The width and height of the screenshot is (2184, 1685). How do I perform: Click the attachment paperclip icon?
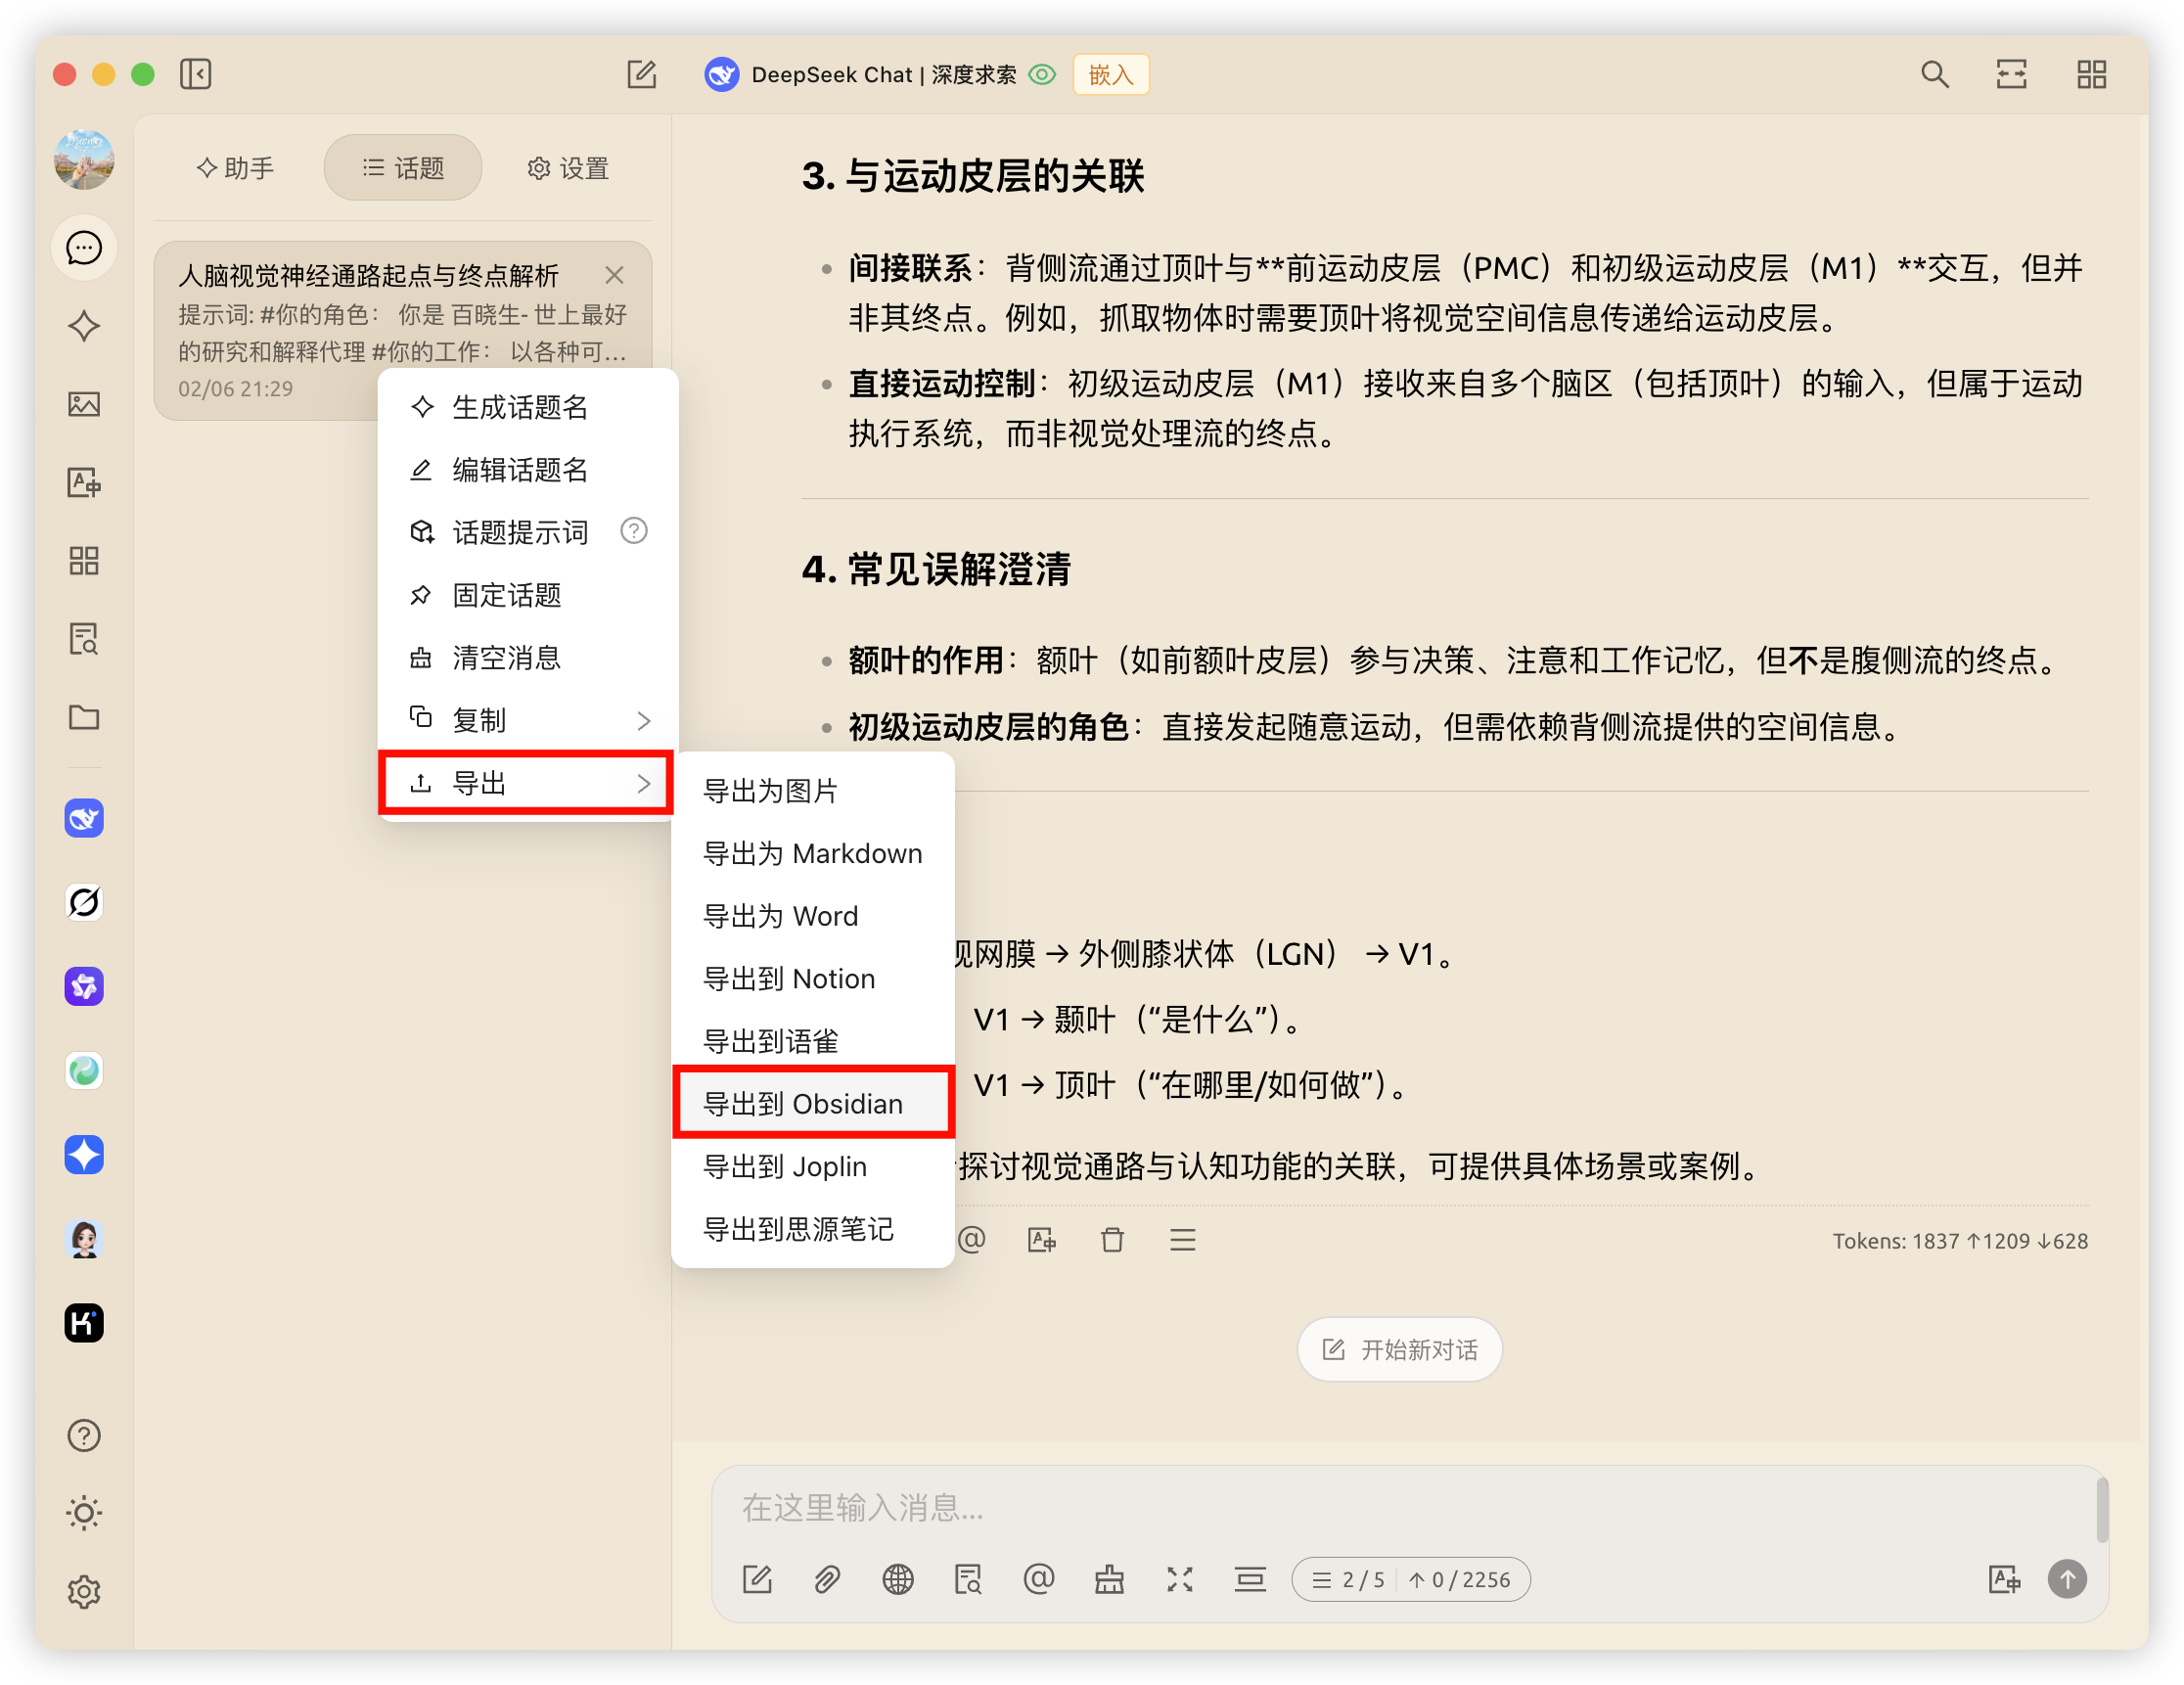(x=827, y=1579)
